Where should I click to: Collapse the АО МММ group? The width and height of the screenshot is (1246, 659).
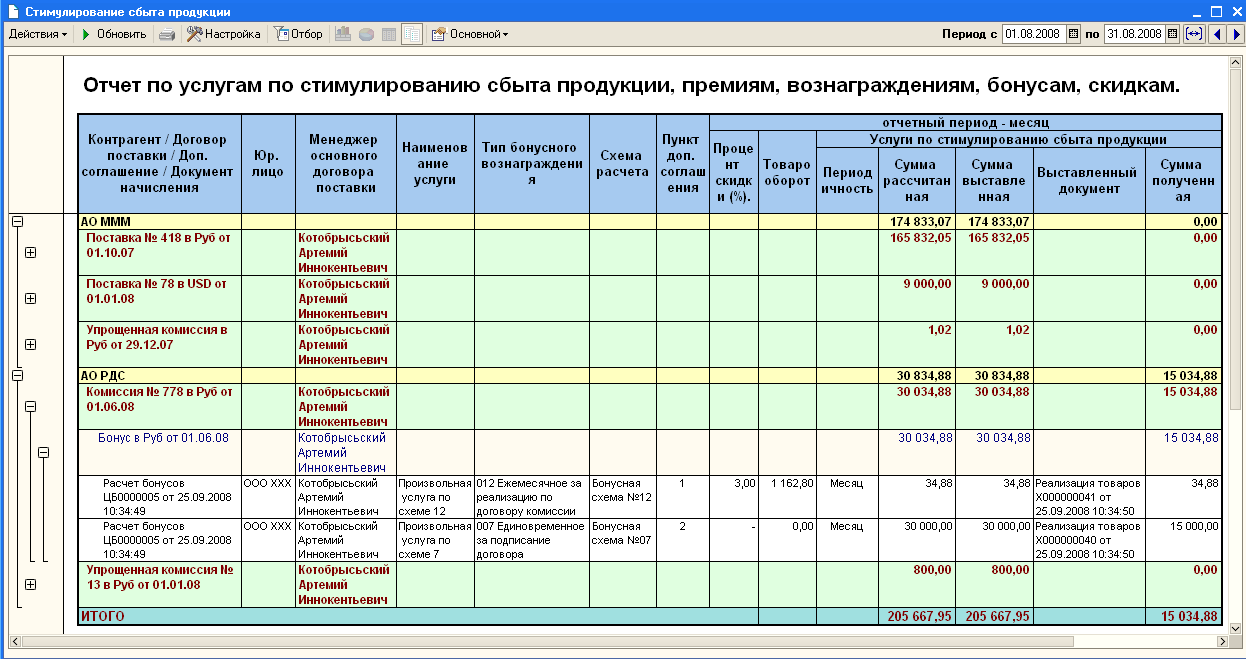[x=17, y=221]
